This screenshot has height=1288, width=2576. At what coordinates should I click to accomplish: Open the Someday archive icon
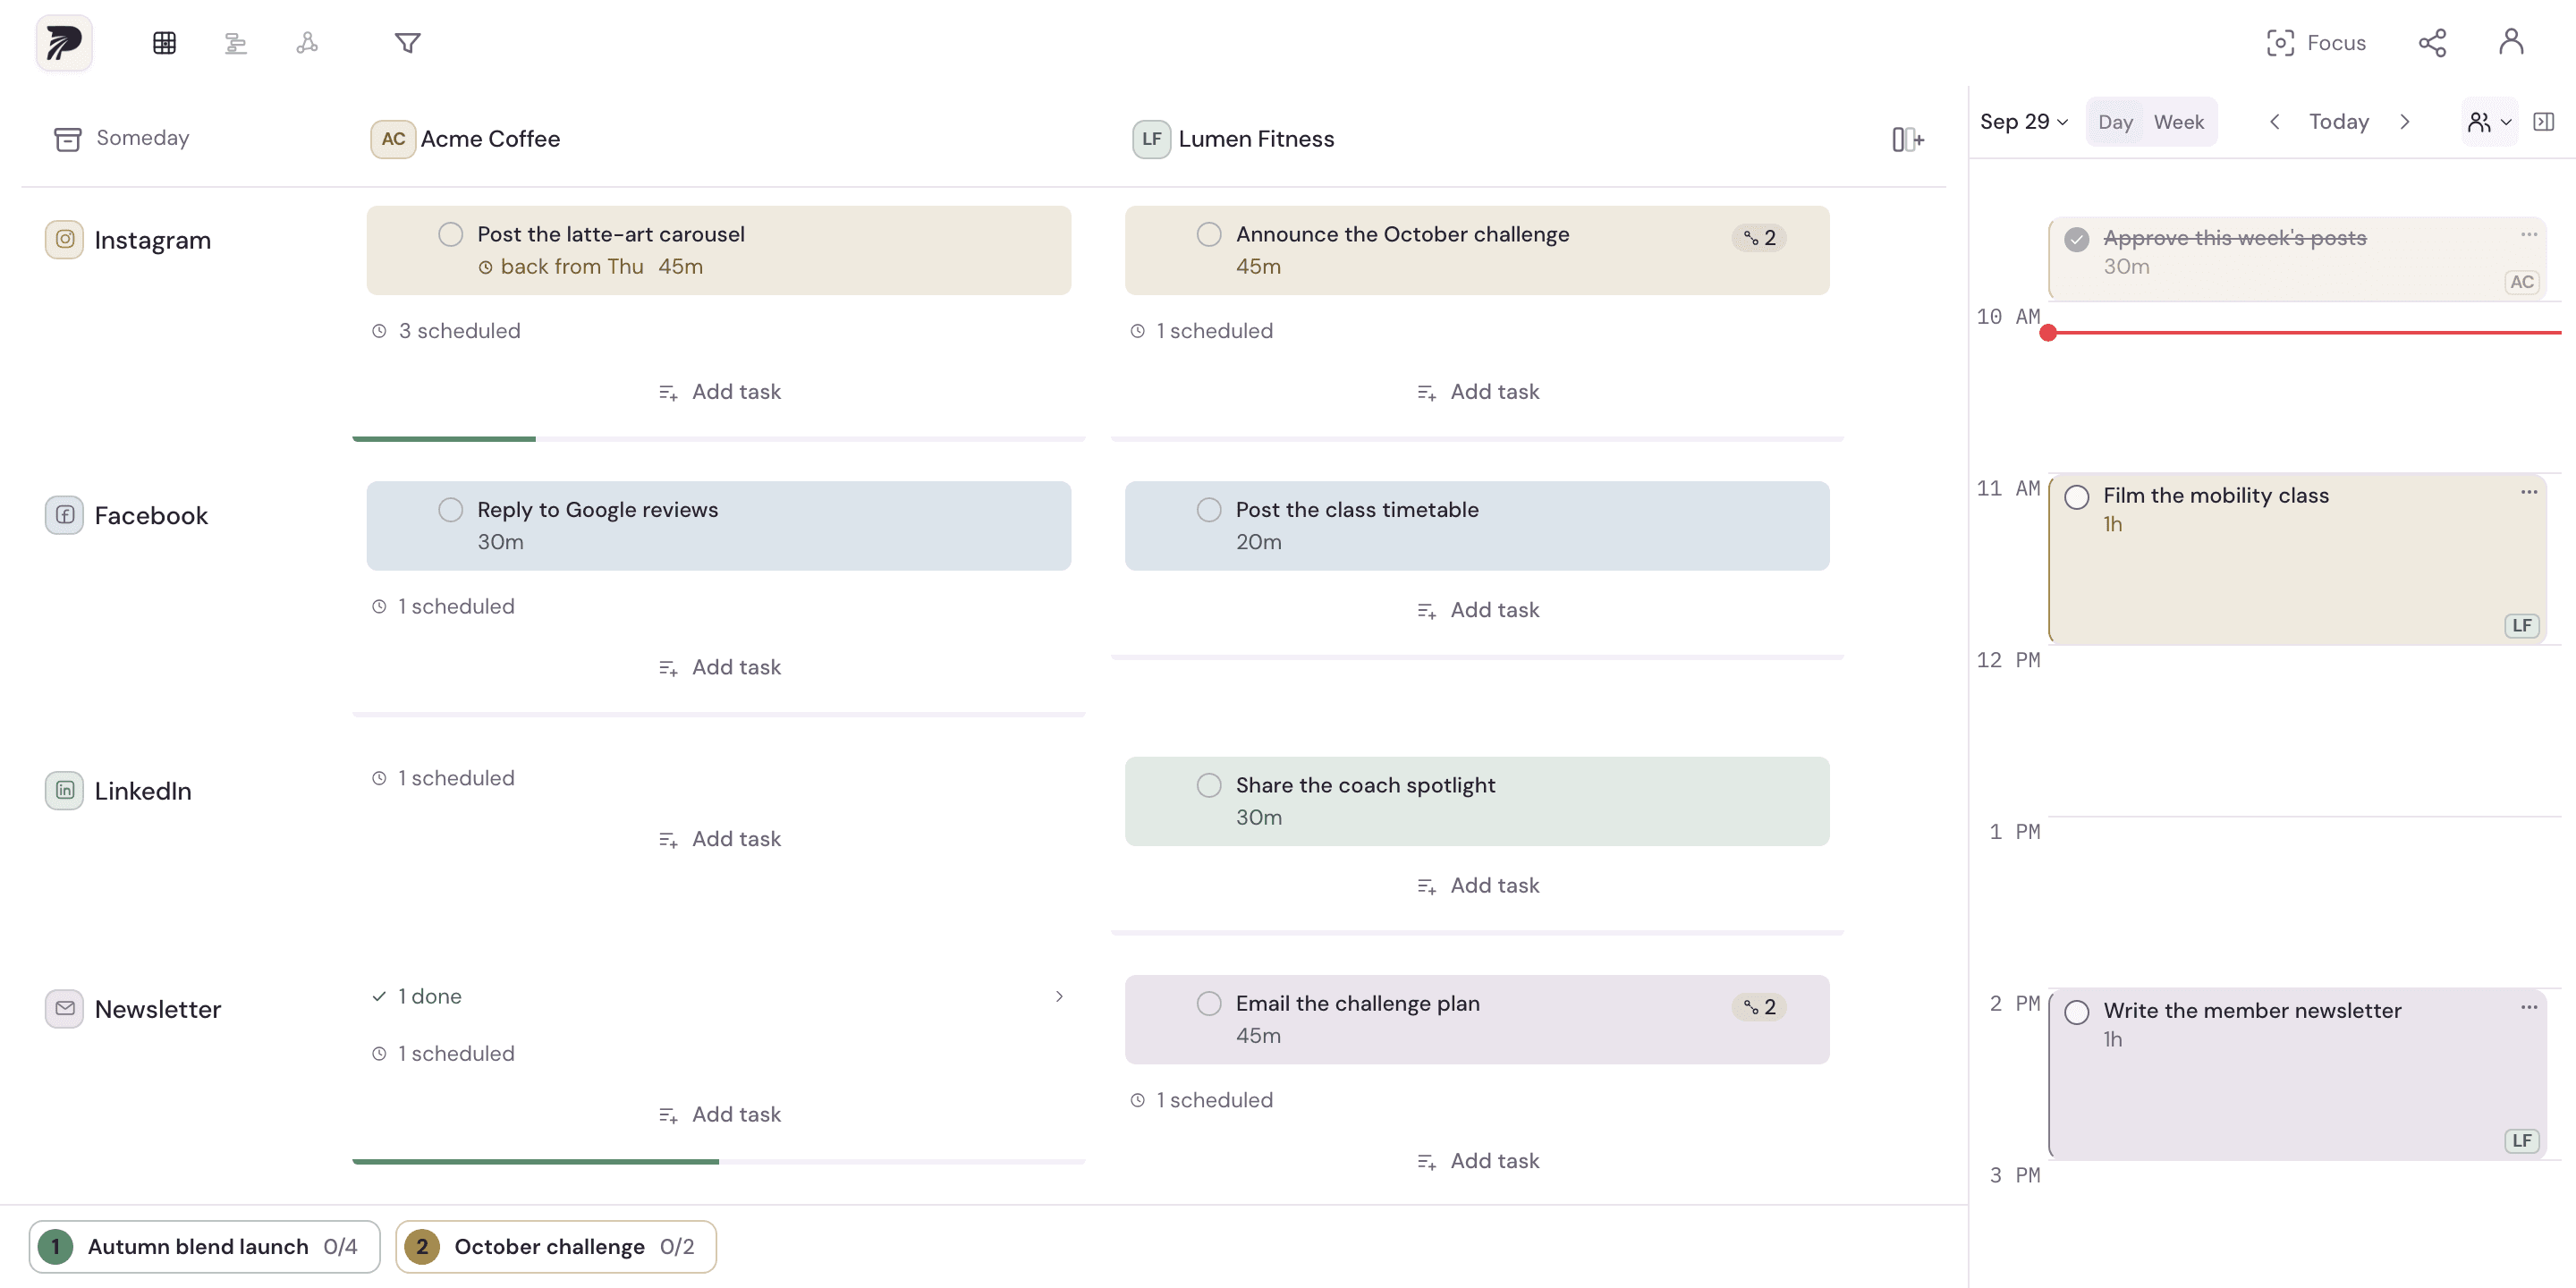pos(67,138)
